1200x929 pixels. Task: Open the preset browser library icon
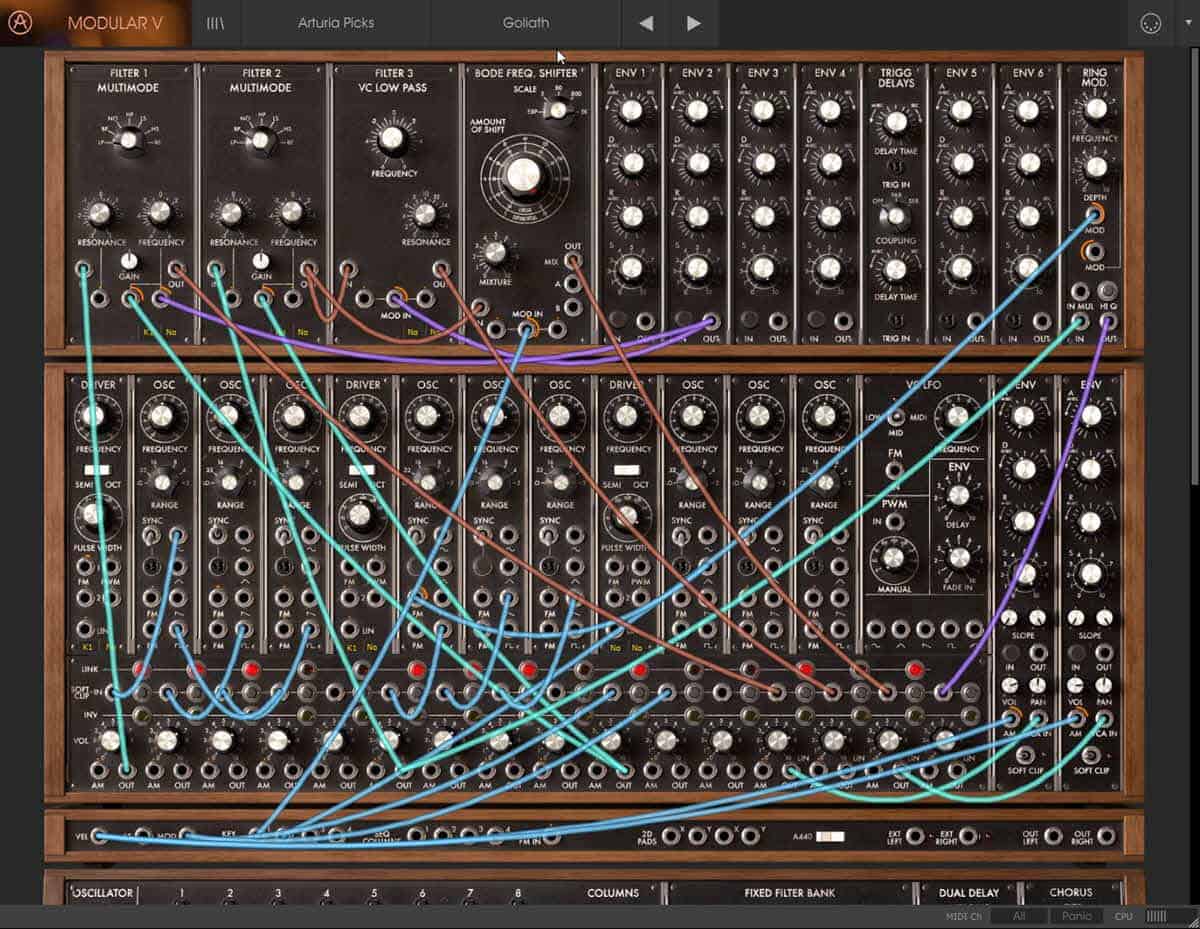pos(215,23)
